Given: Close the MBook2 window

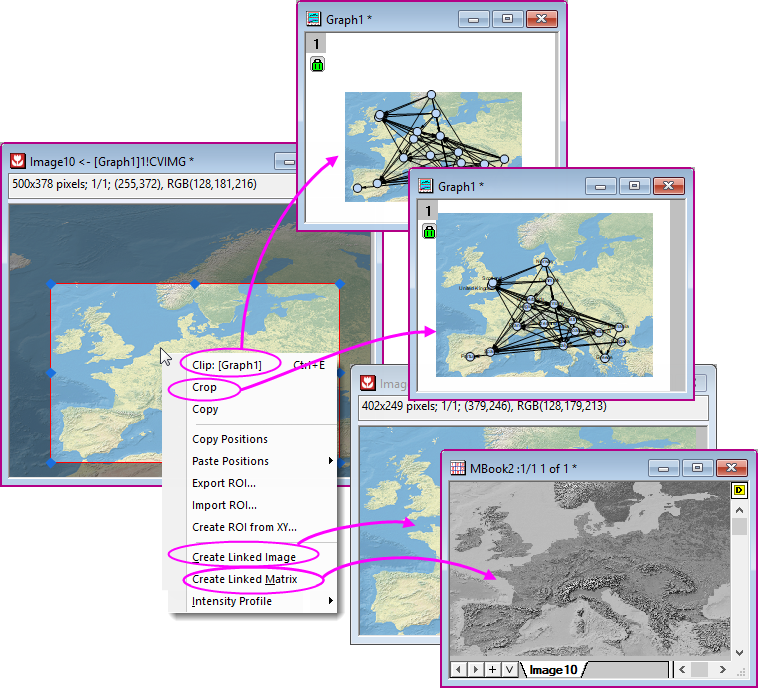Looking at the screenshot, I should [731, 468].
